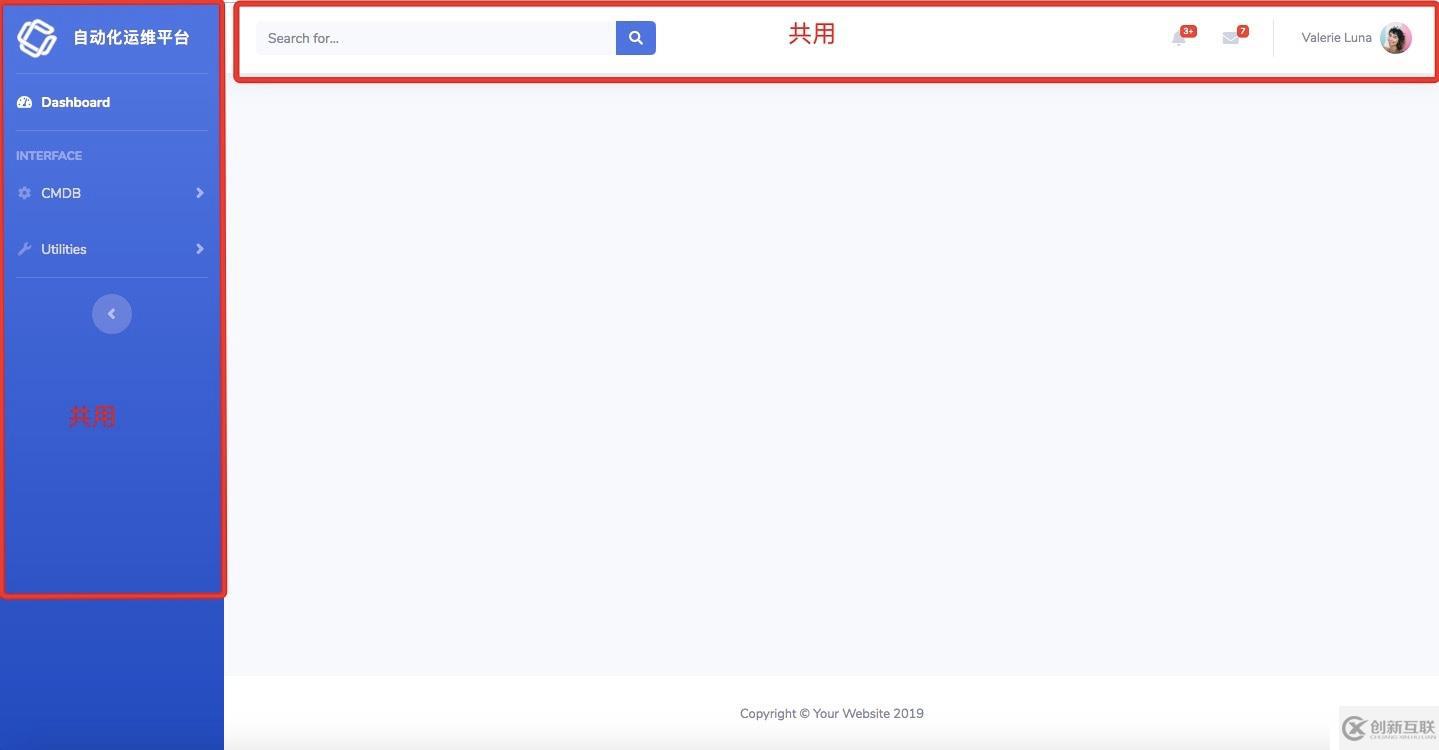Click the Copyright Your Website 2019 text
1439x750 pixels.
coord(830,712)
